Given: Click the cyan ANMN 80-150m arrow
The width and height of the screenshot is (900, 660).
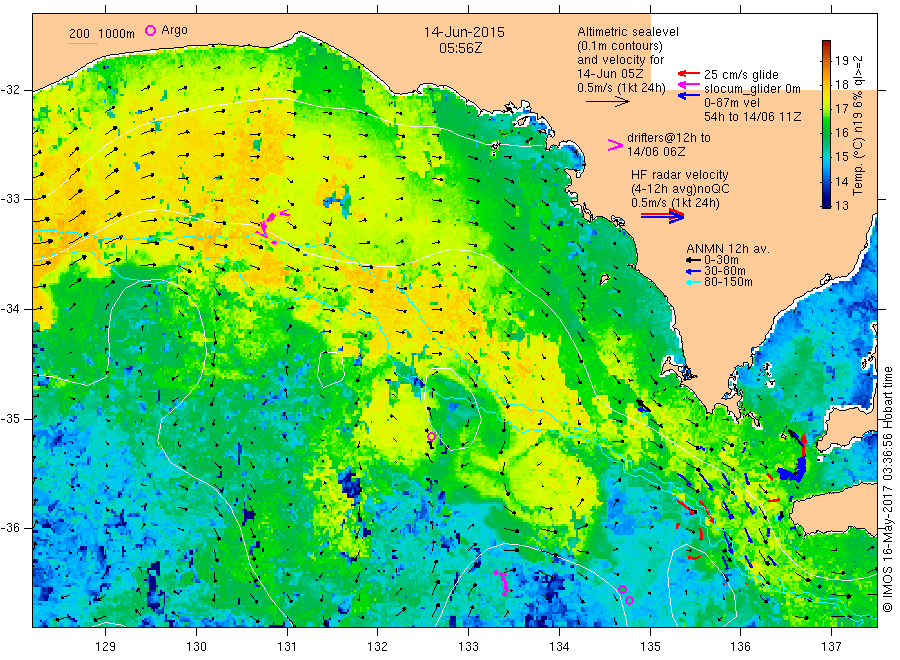Looking at the screenshot, I should tap(693, 282).
